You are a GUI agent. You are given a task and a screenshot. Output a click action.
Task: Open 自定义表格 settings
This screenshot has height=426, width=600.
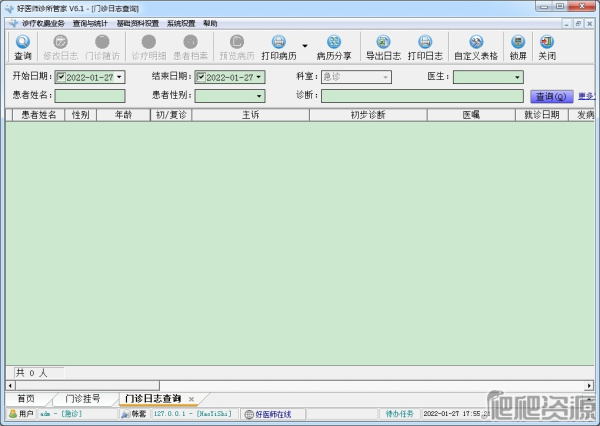(x=475, y=47)
